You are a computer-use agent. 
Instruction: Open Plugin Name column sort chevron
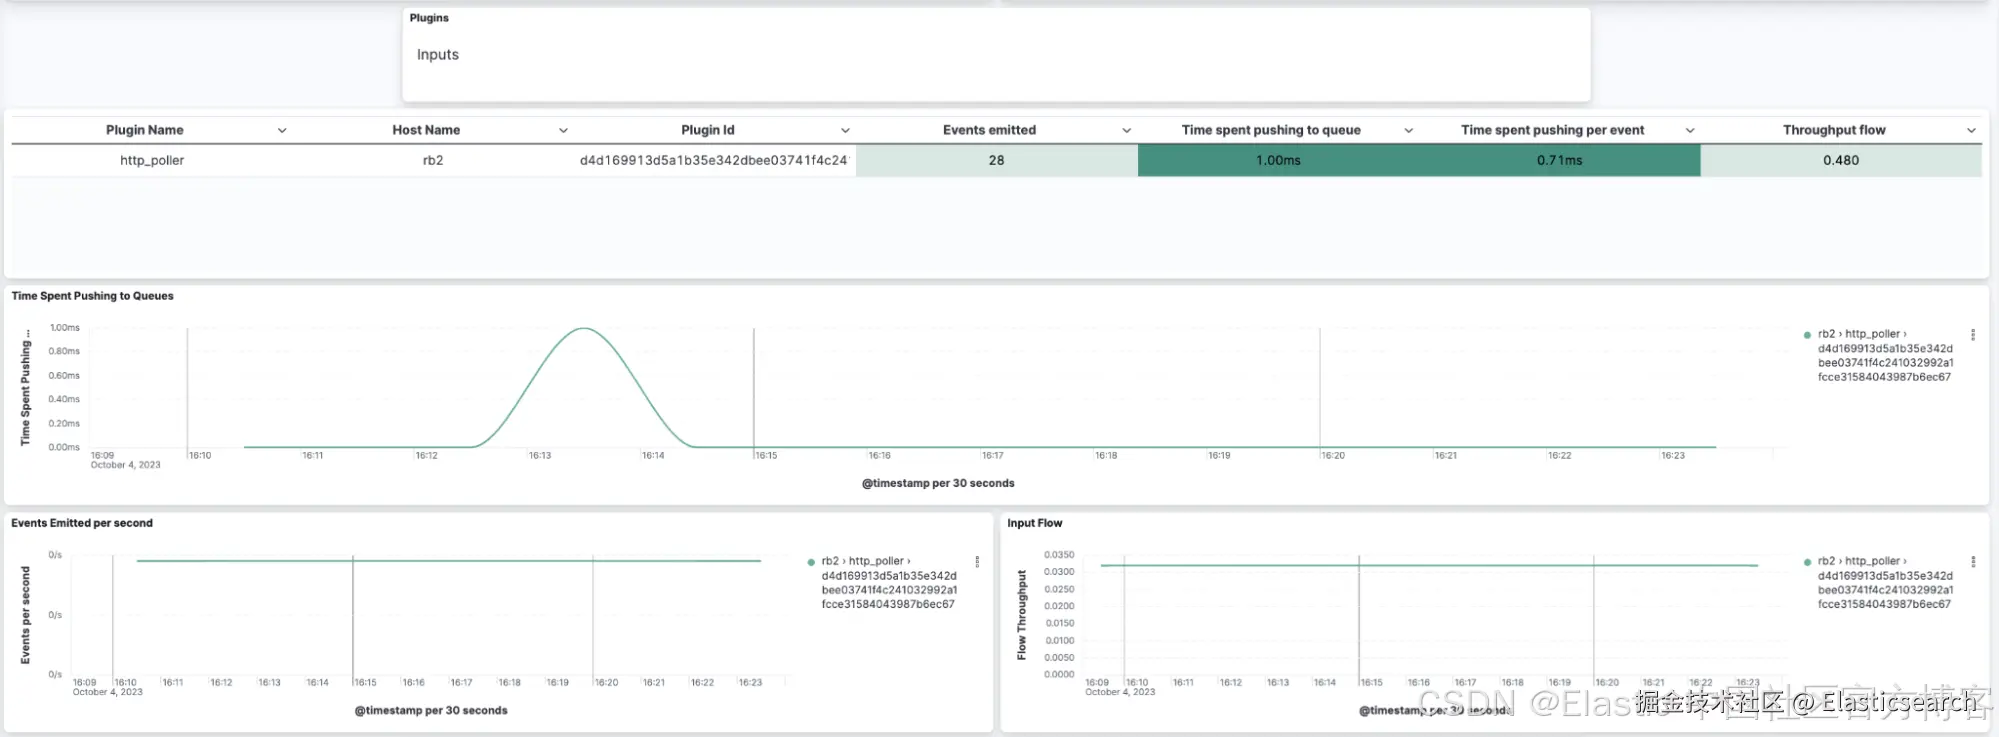[x=282, y=130]
